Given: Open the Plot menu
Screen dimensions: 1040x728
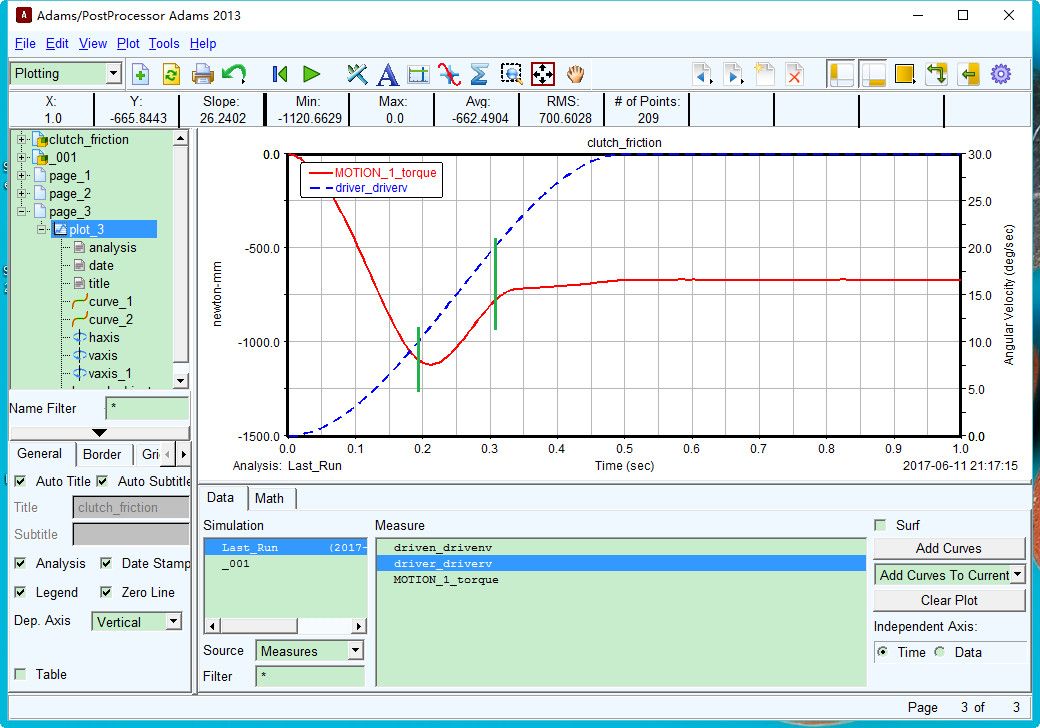Looking at the screenshot, I should tap(128, 44).
